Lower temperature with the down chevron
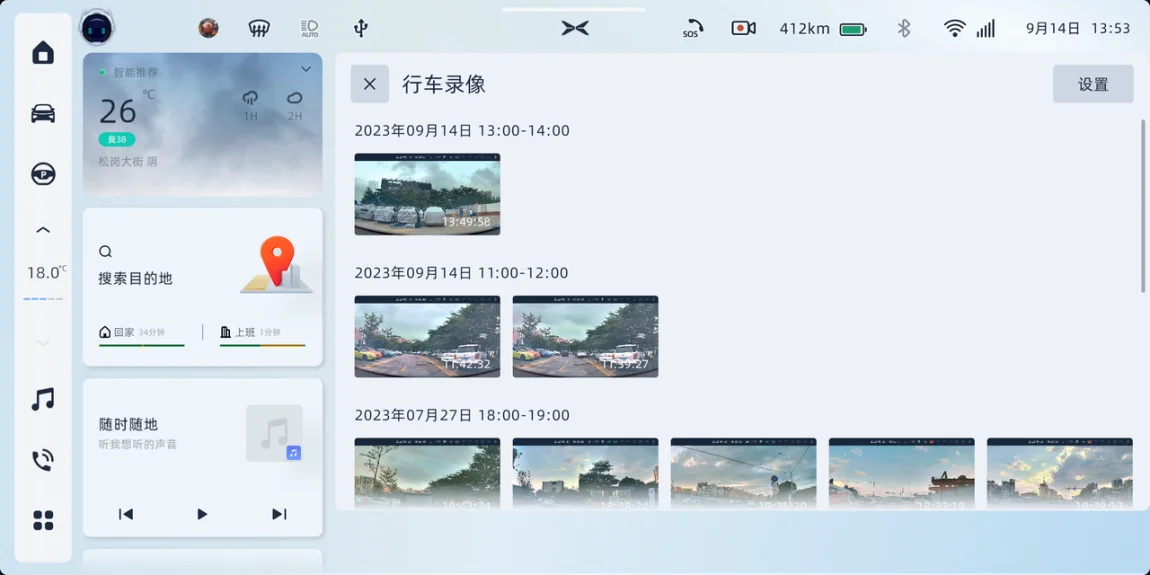 coord(43,342)
